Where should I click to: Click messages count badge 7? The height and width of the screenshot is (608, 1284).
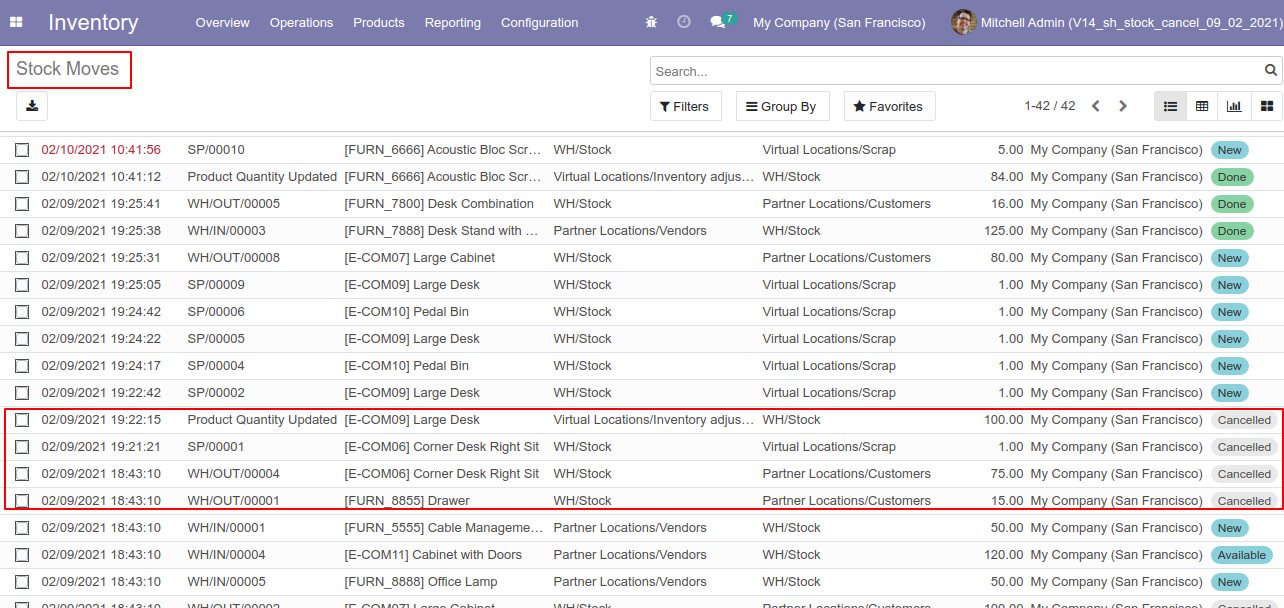pos(730,18)
